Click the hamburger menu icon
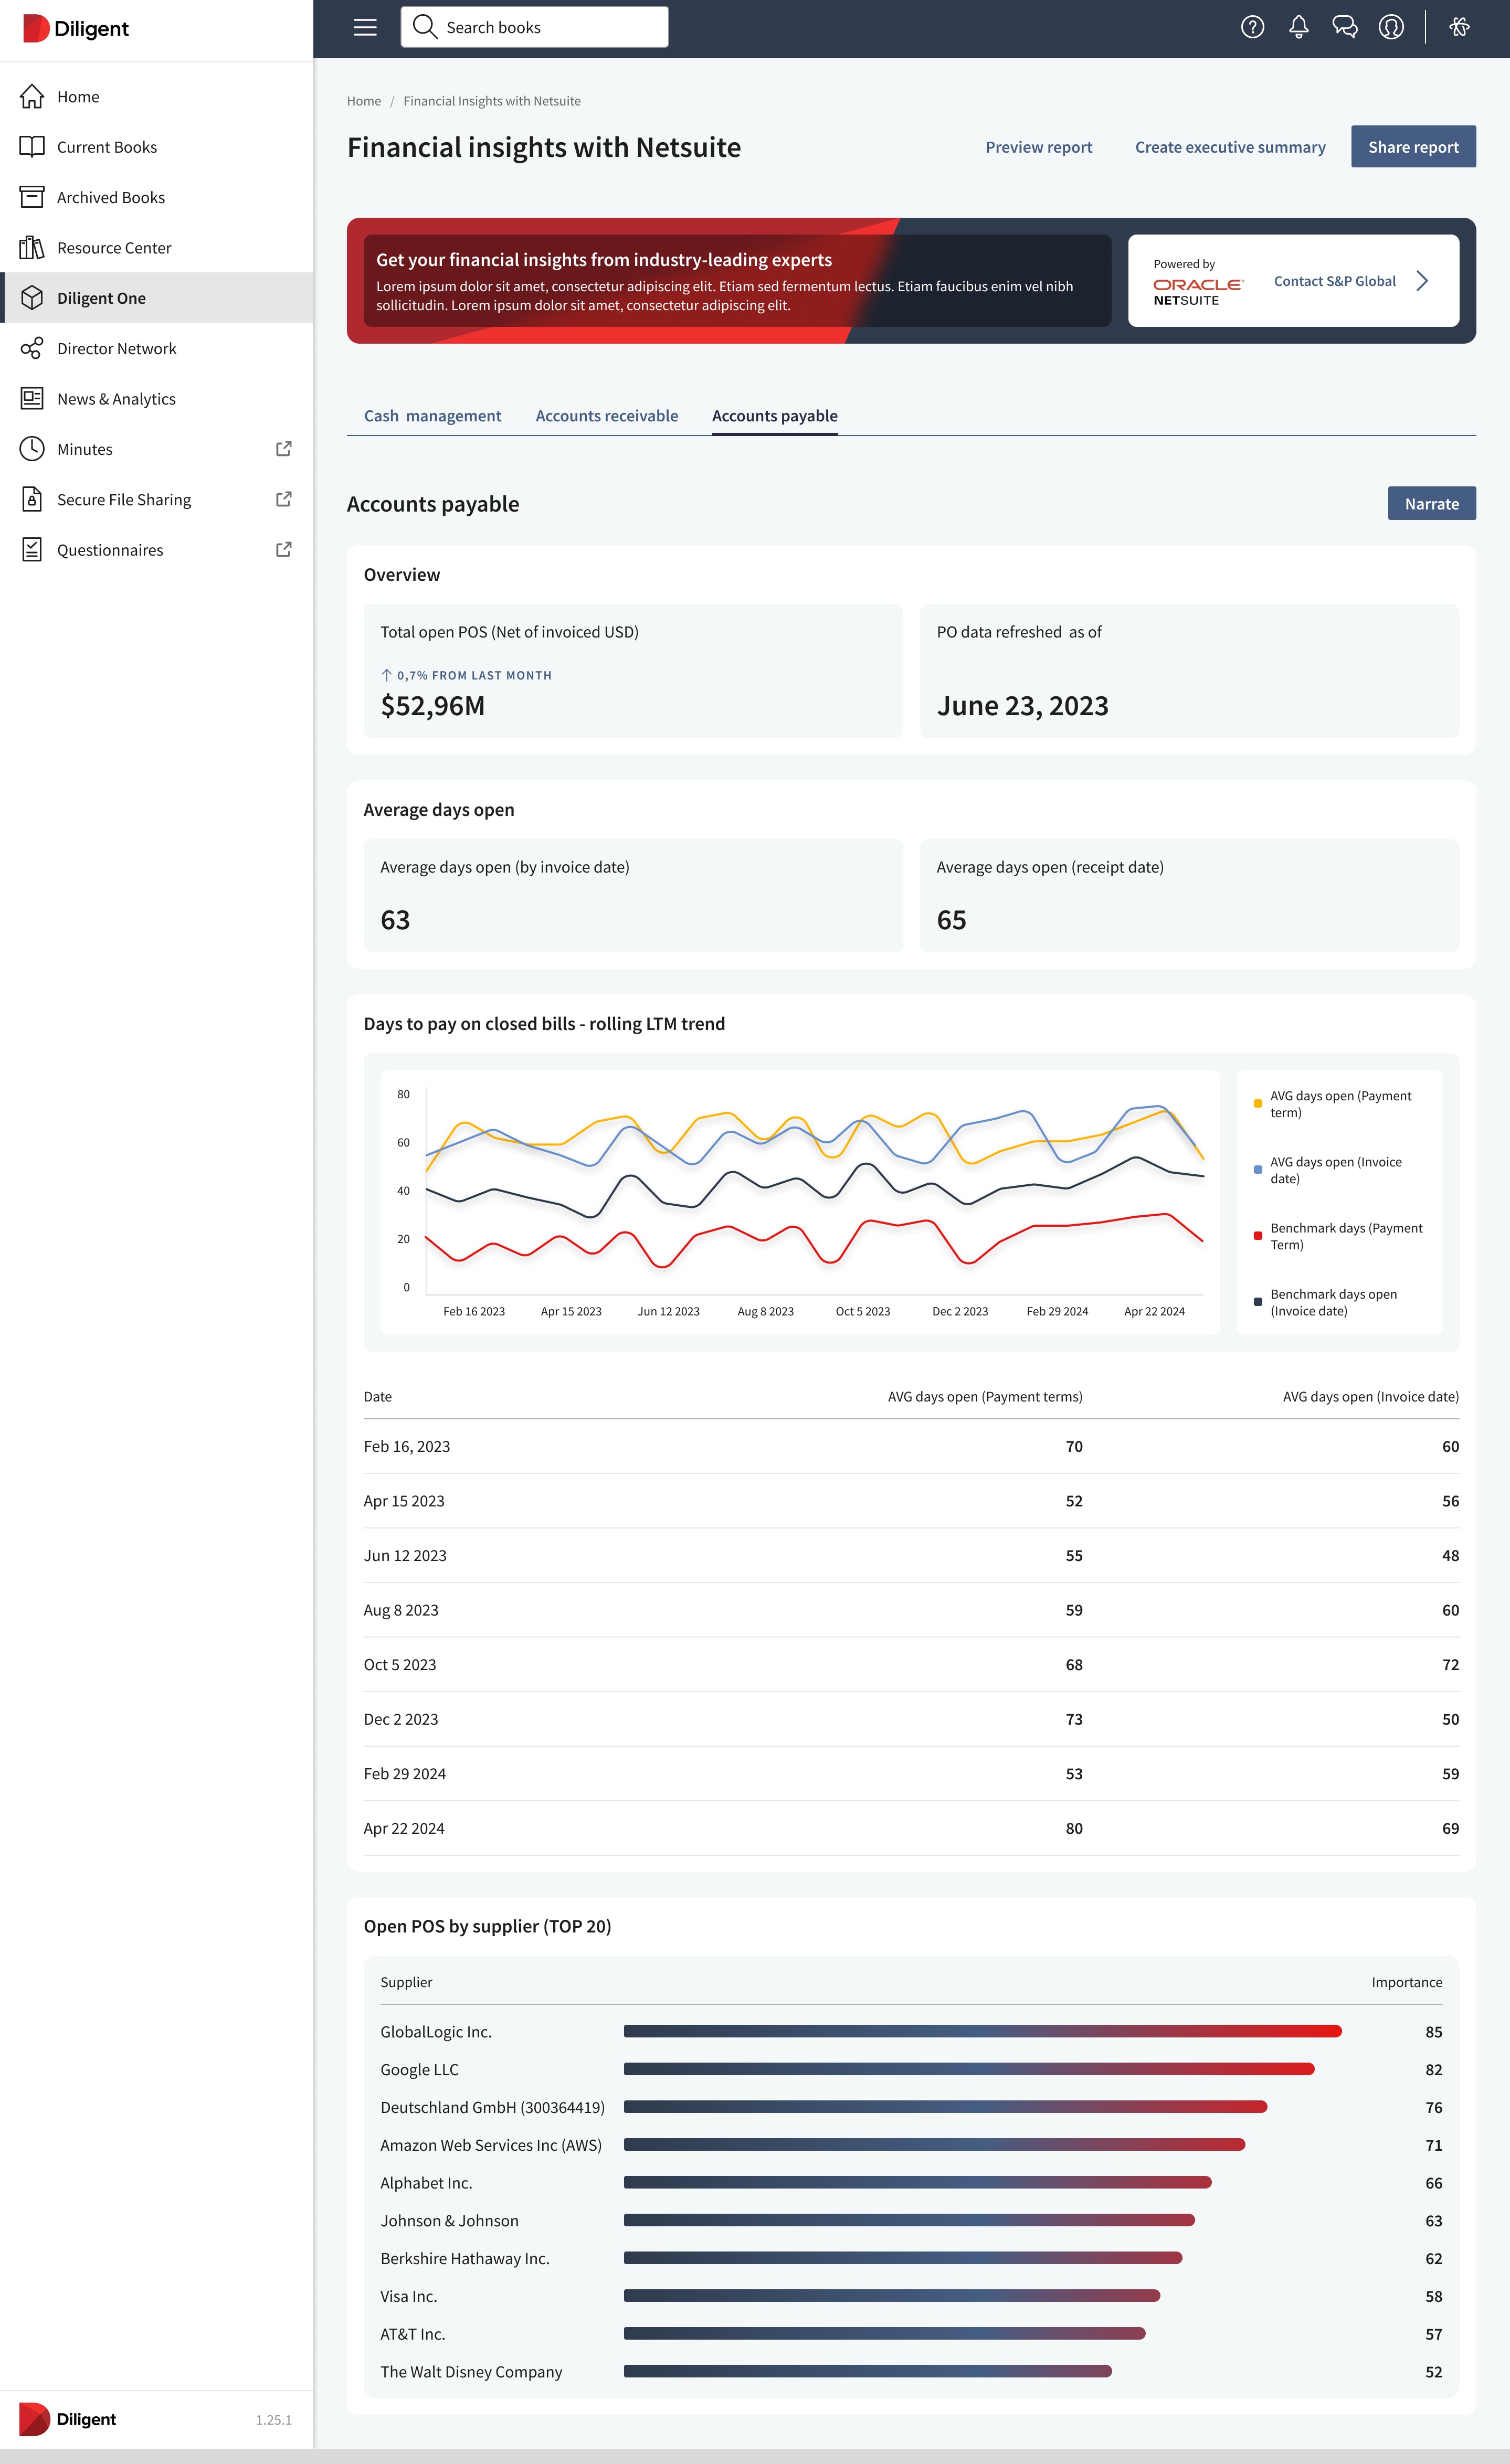The width and height of the screenshot is (1510, 2464). tap(365, 28)
